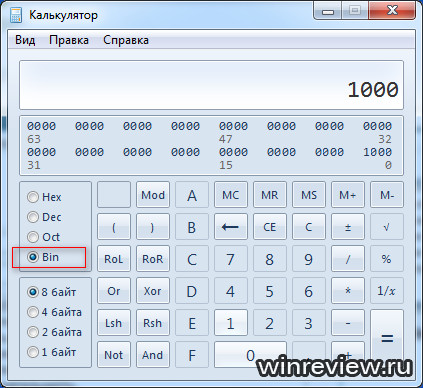Click the digit 6 button
This screenshot has width=423, height=388.
309,291
